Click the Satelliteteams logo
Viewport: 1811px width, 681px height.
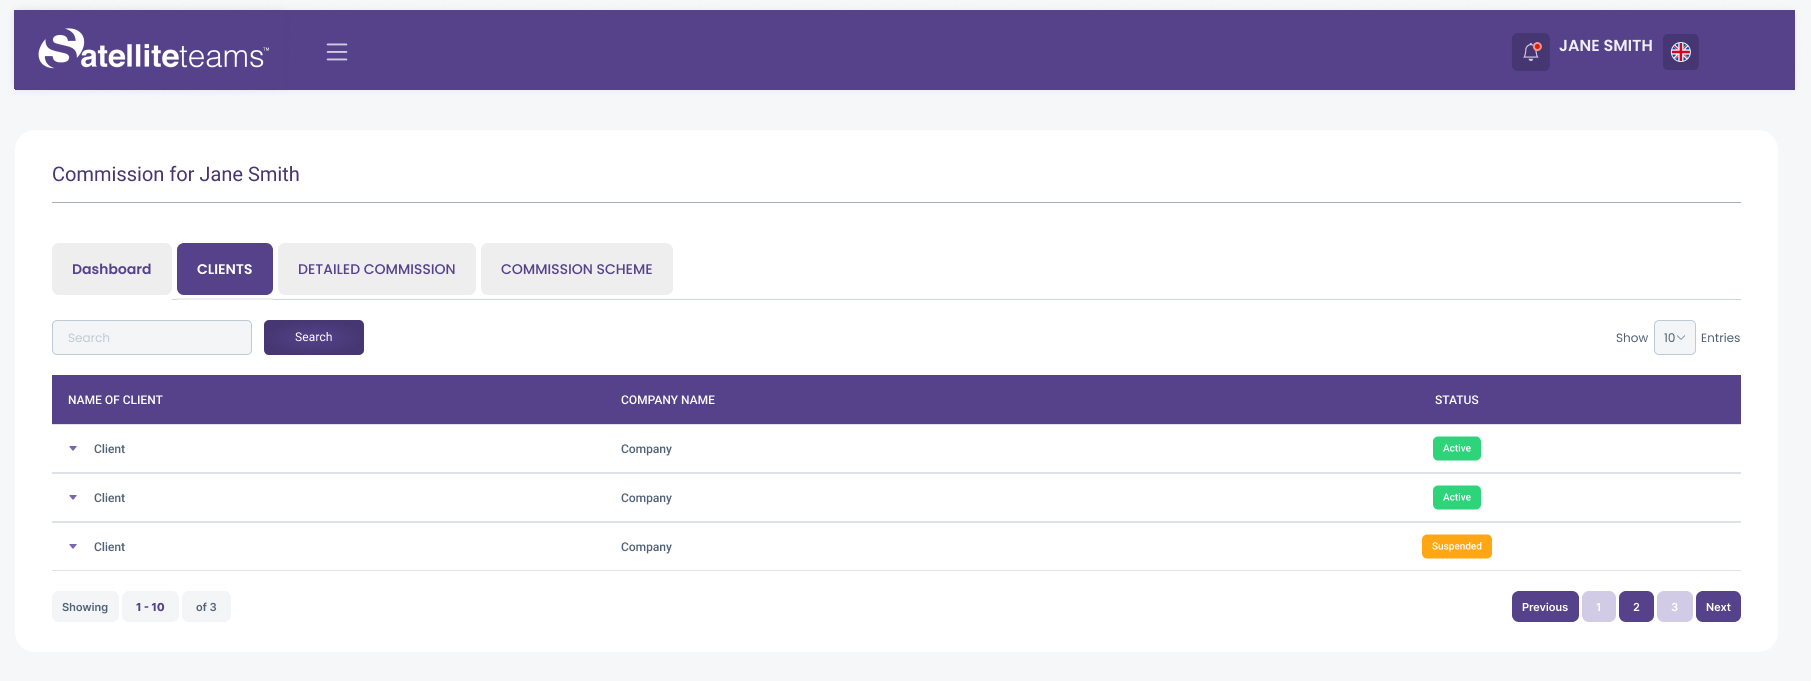point(153,50)
